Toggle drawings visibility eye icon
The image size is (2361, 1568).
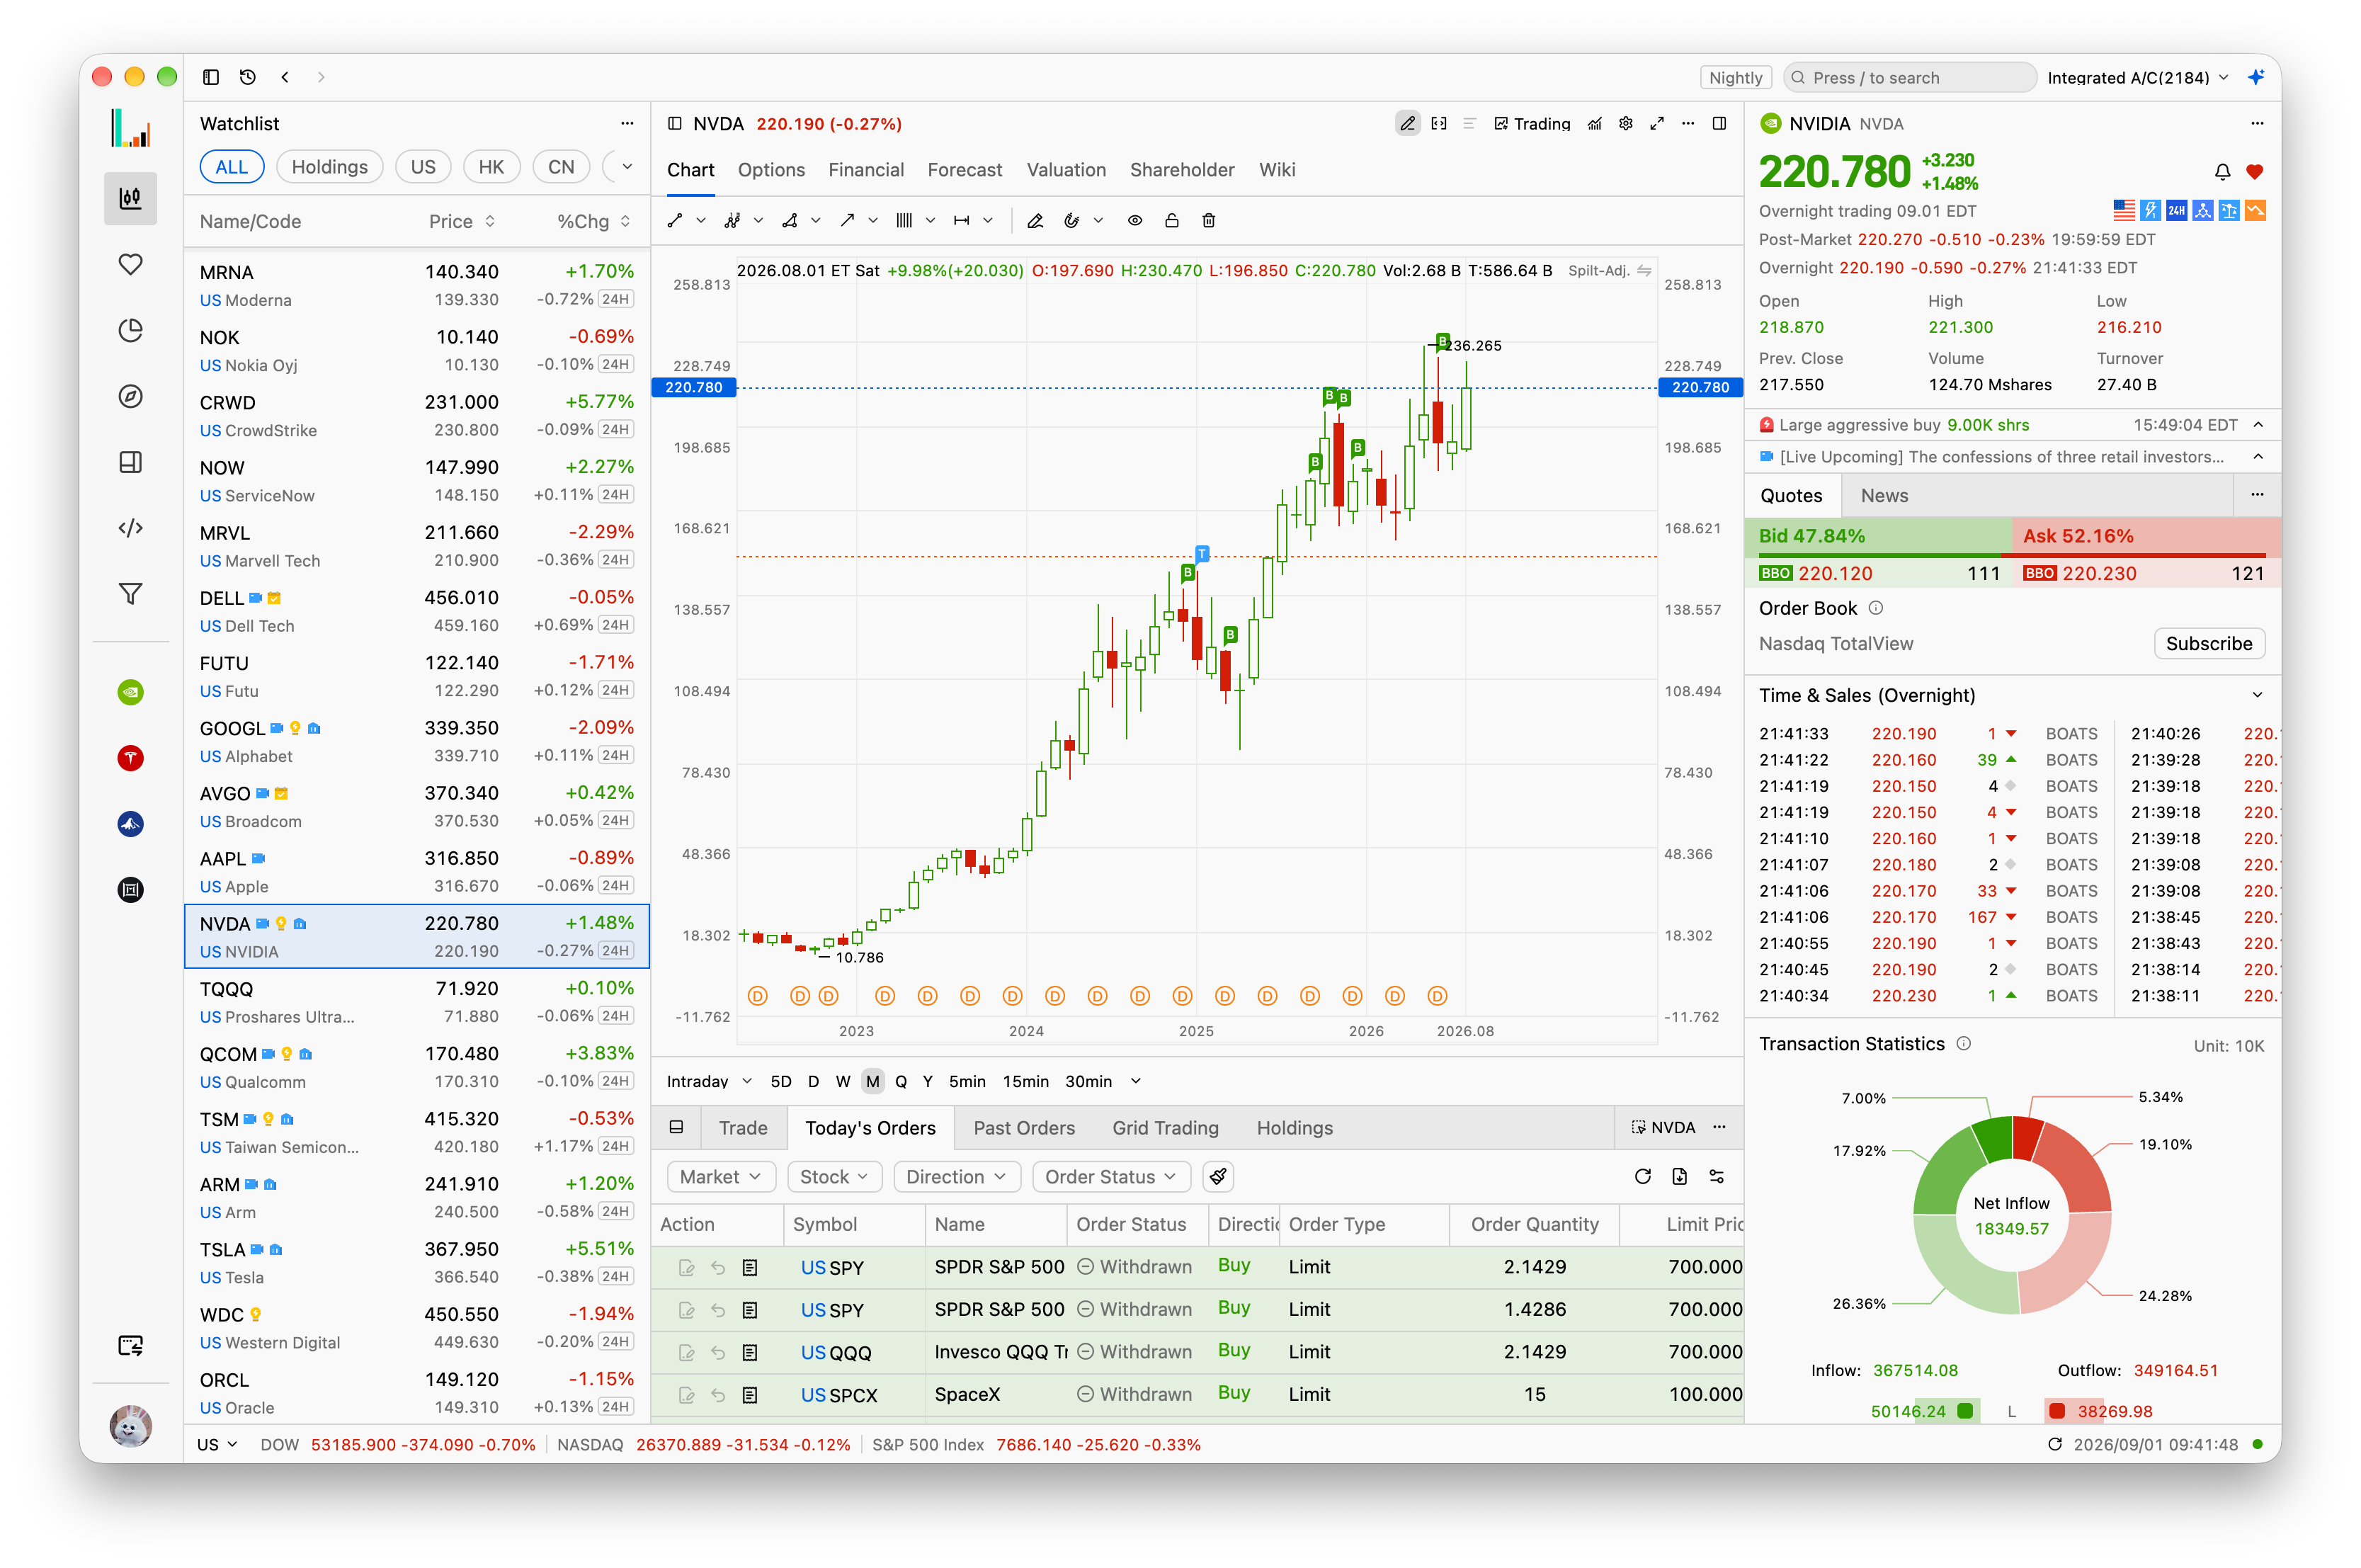point(1135,221)
